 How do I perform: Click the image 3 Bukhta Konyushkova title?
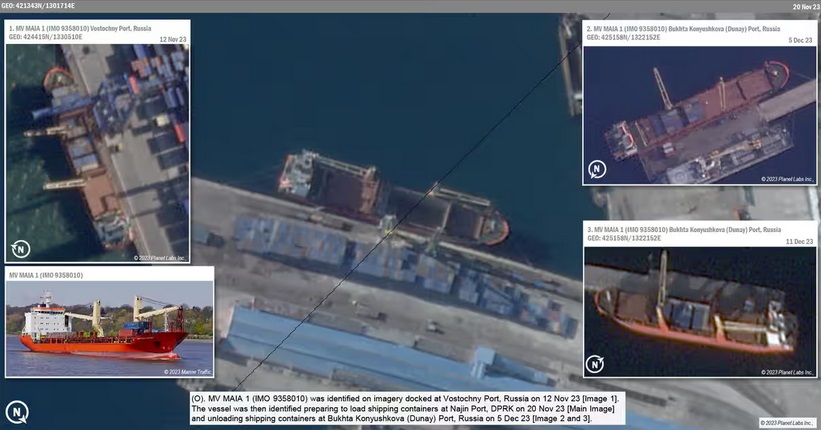tap(683, 230)
